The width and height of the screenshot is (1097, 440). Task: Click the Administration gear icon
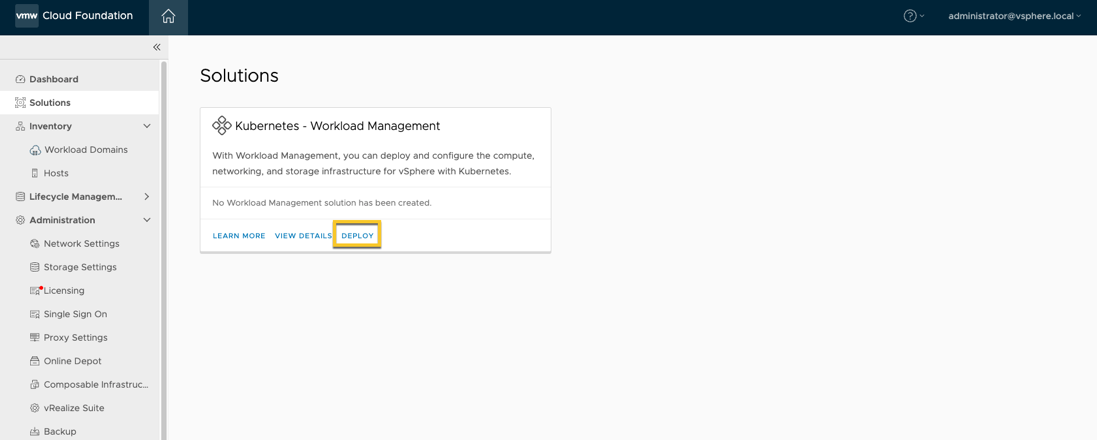click(20, 220)
